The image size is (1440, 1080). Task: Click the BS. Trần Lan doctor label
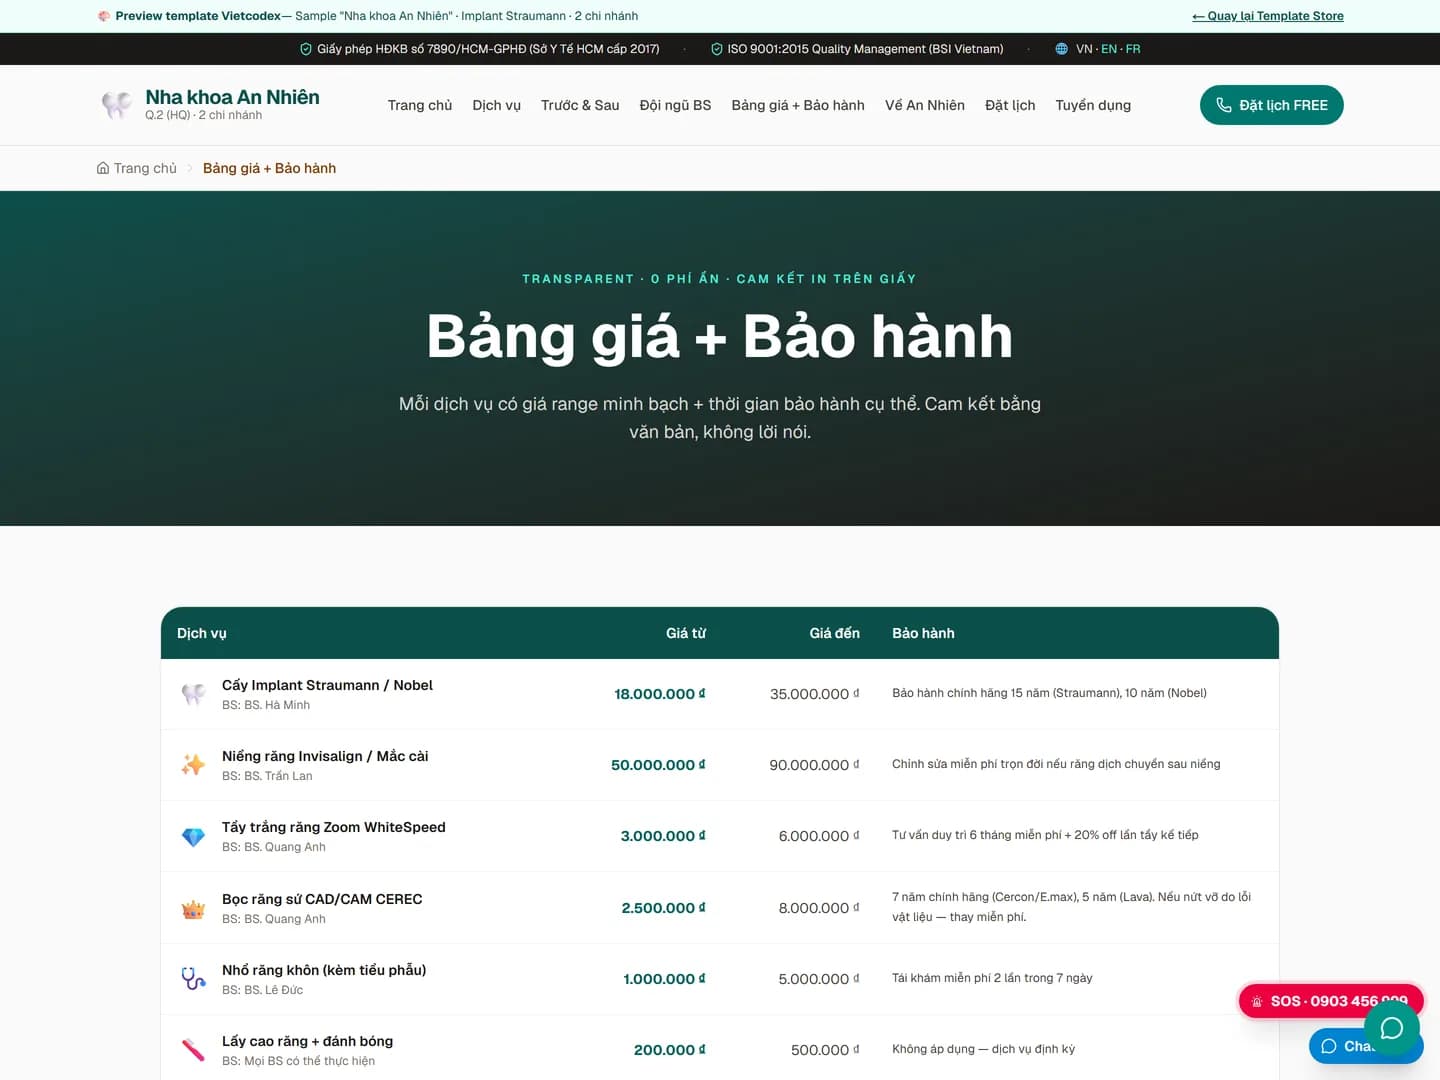tap(267, 776)
